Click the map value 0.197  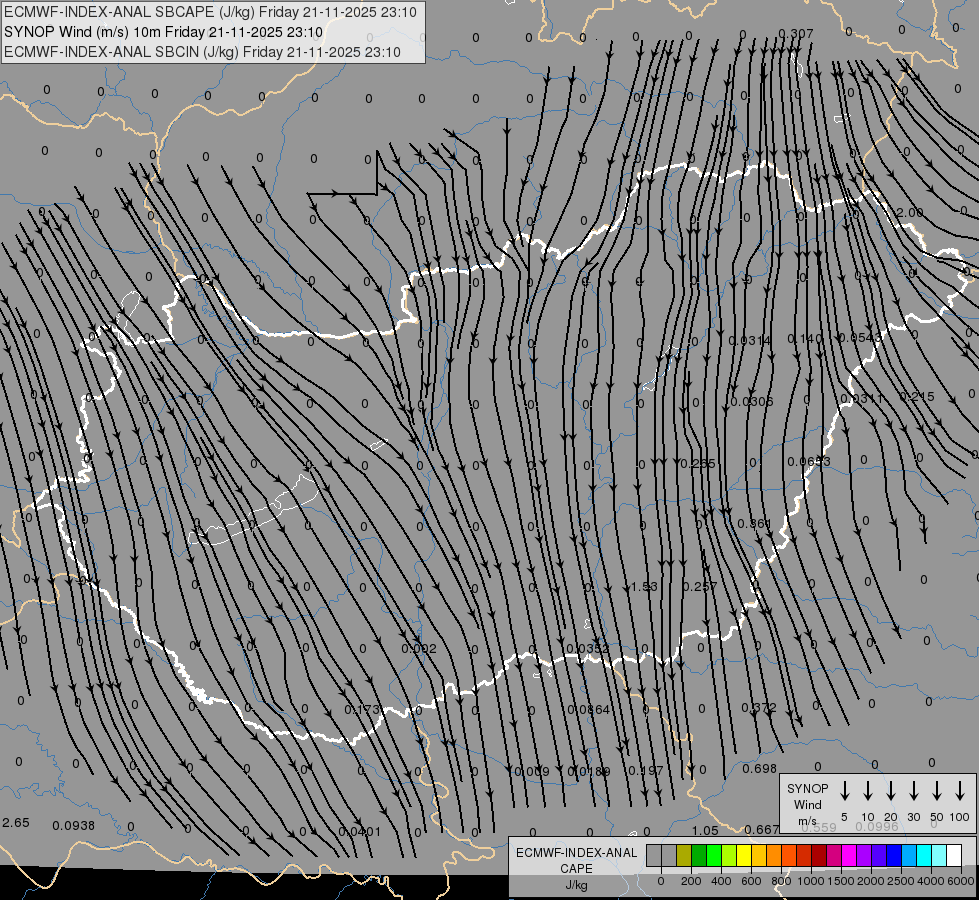645,771
